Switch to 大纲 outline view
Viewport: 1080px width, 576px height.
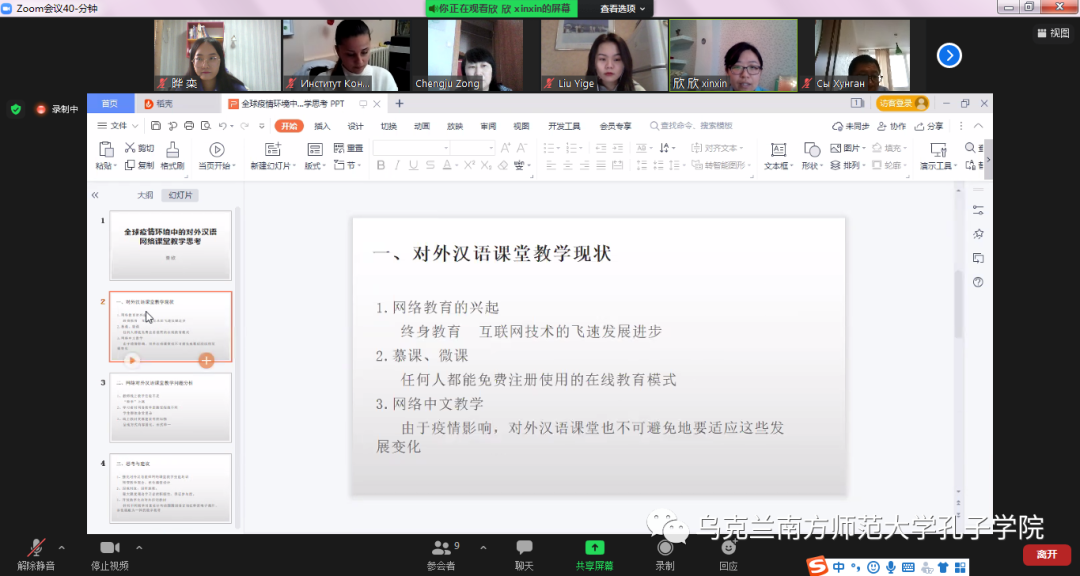(145, 196)
